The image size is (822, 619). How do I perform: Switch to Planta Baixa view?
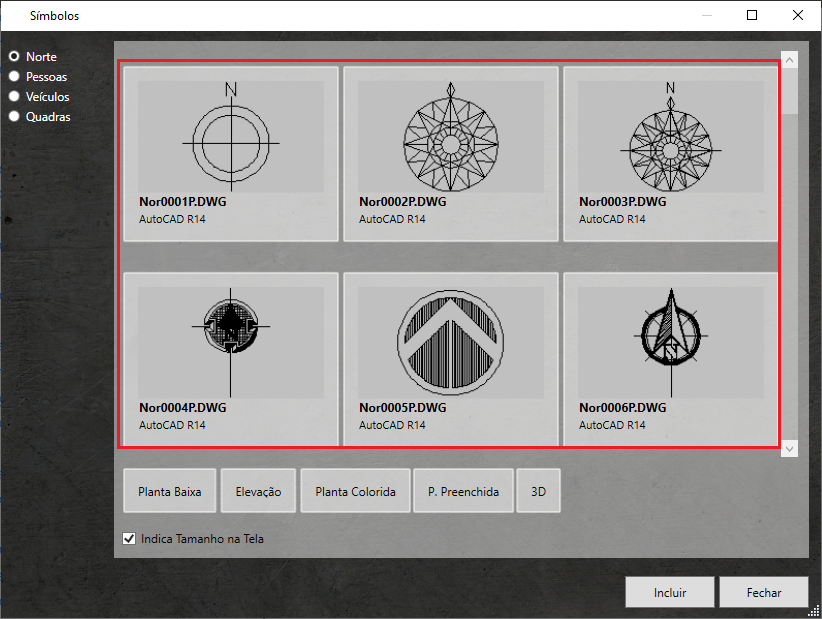(169, 491)
